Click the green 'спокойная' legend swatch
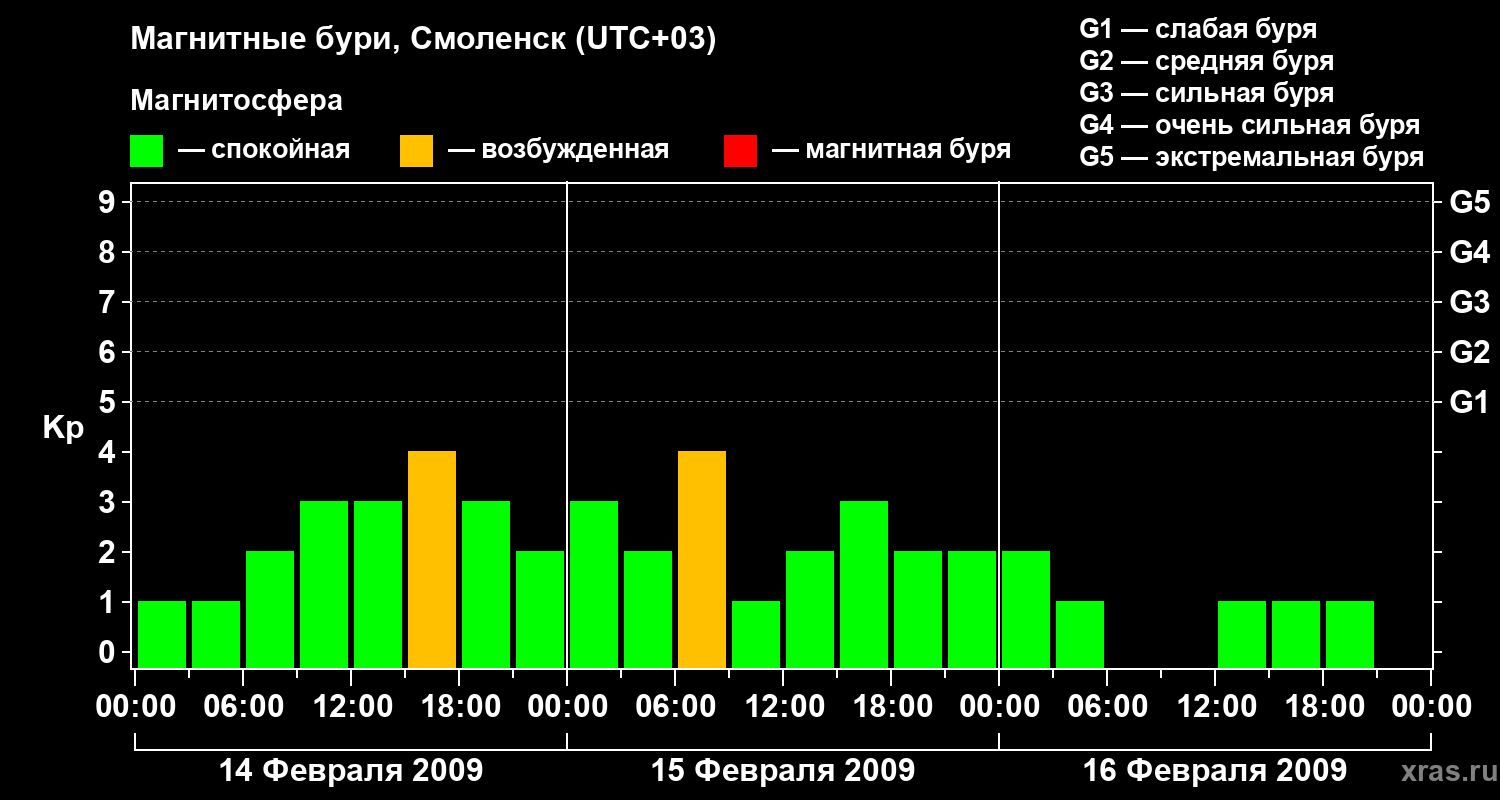1500x800 pixels. pyautogui.click(x=146, y=151)
